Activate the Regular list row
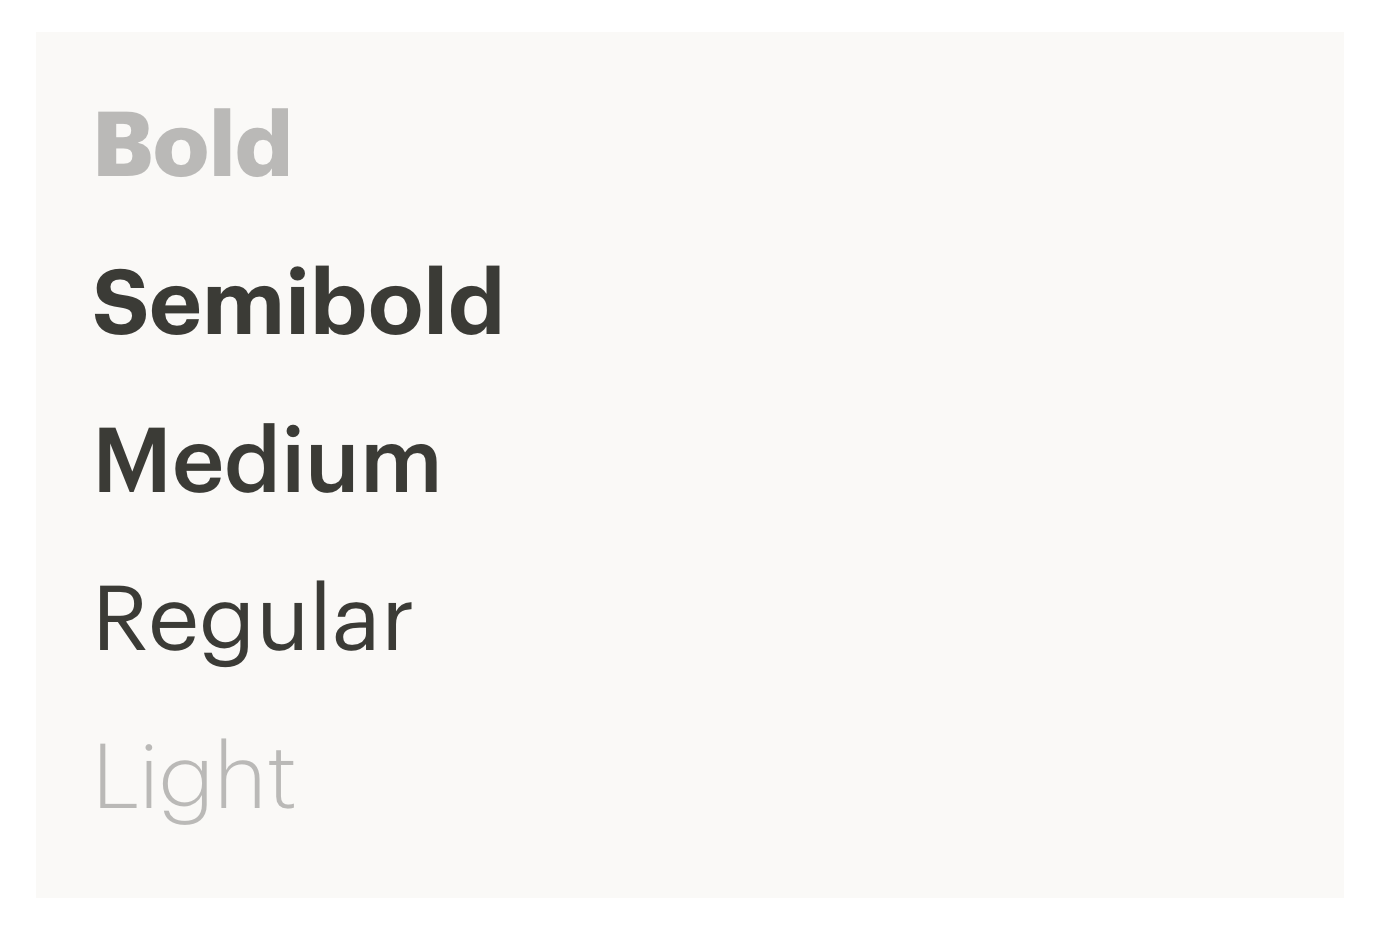 pyautogui.click(x=253, y=622)
